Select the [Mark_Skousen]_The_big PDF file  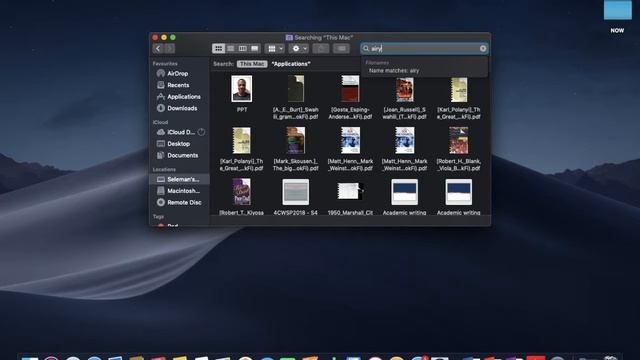pyautogui.click(x=296, y=140)
